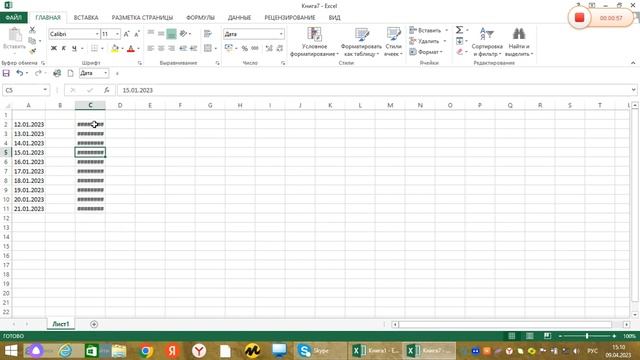
Task: Click the AutoSum sigma icon
Action: click(459, 30)
